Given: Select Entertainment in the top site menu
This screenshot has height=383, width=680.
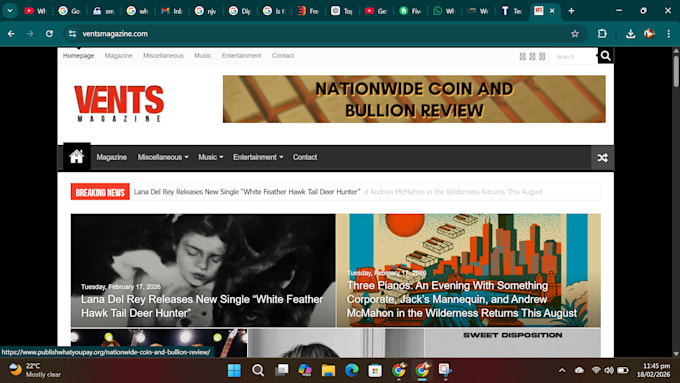Looking at the screenshot, I should click(x=241, y=56).
